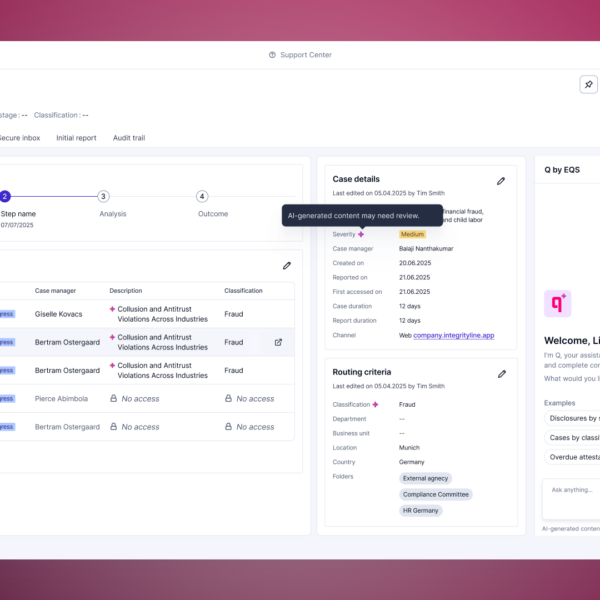
Task: Select step 4 Outcome marker
Action: click(202, 196)
